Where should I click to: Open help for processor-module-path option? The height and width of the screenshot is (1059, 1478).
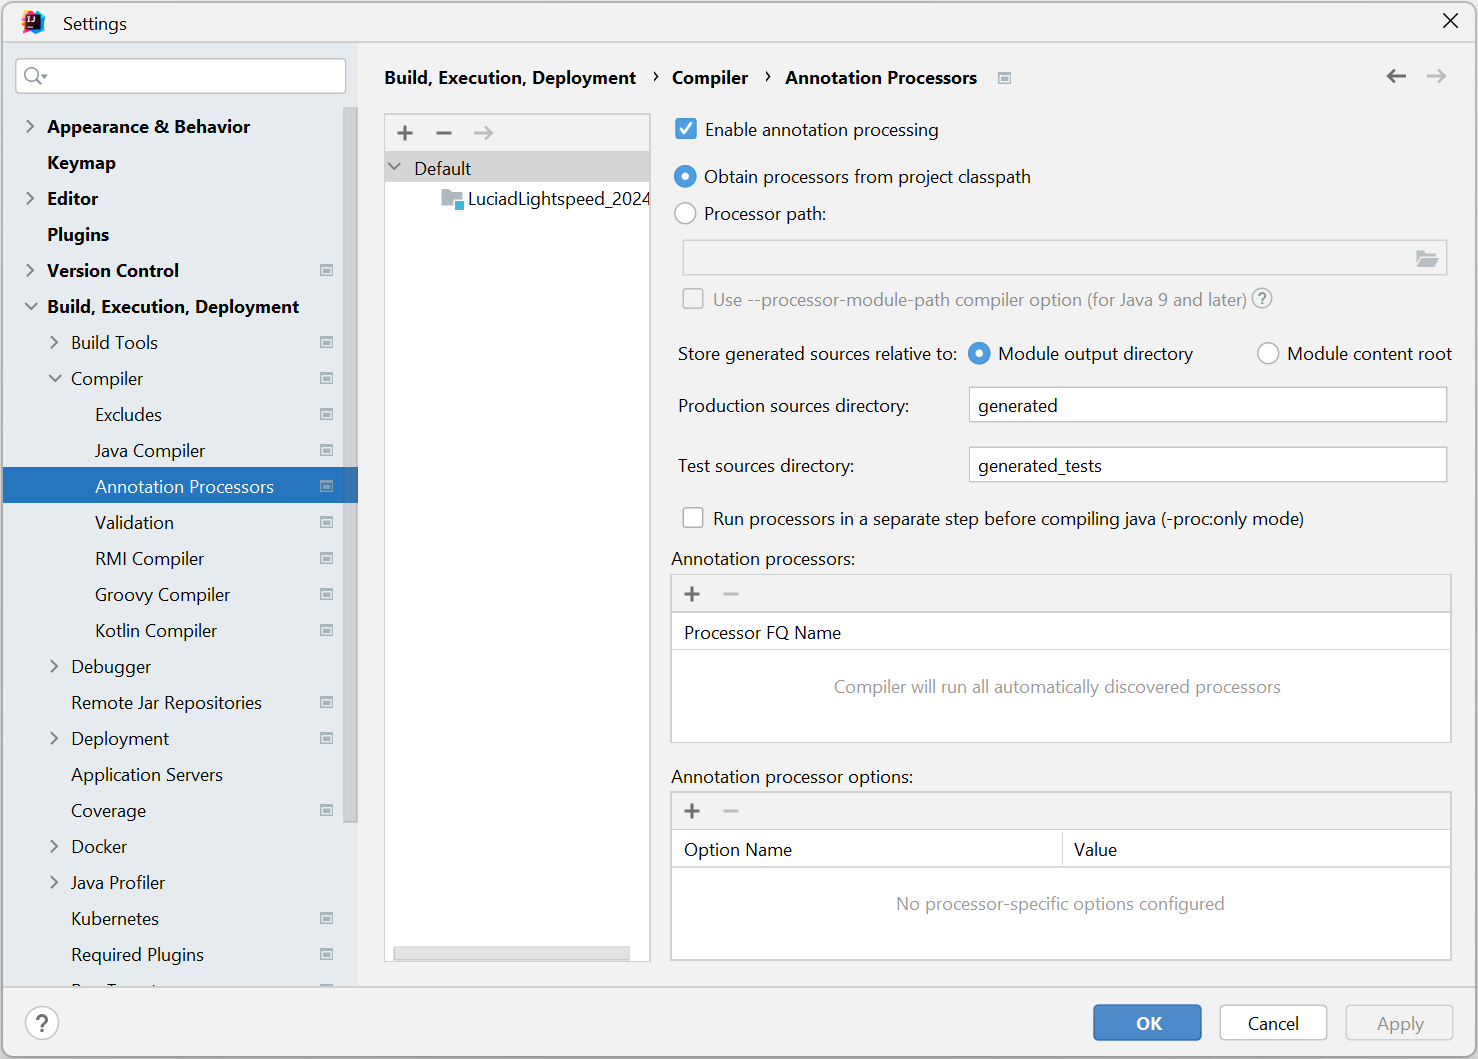click(1262, 298)
